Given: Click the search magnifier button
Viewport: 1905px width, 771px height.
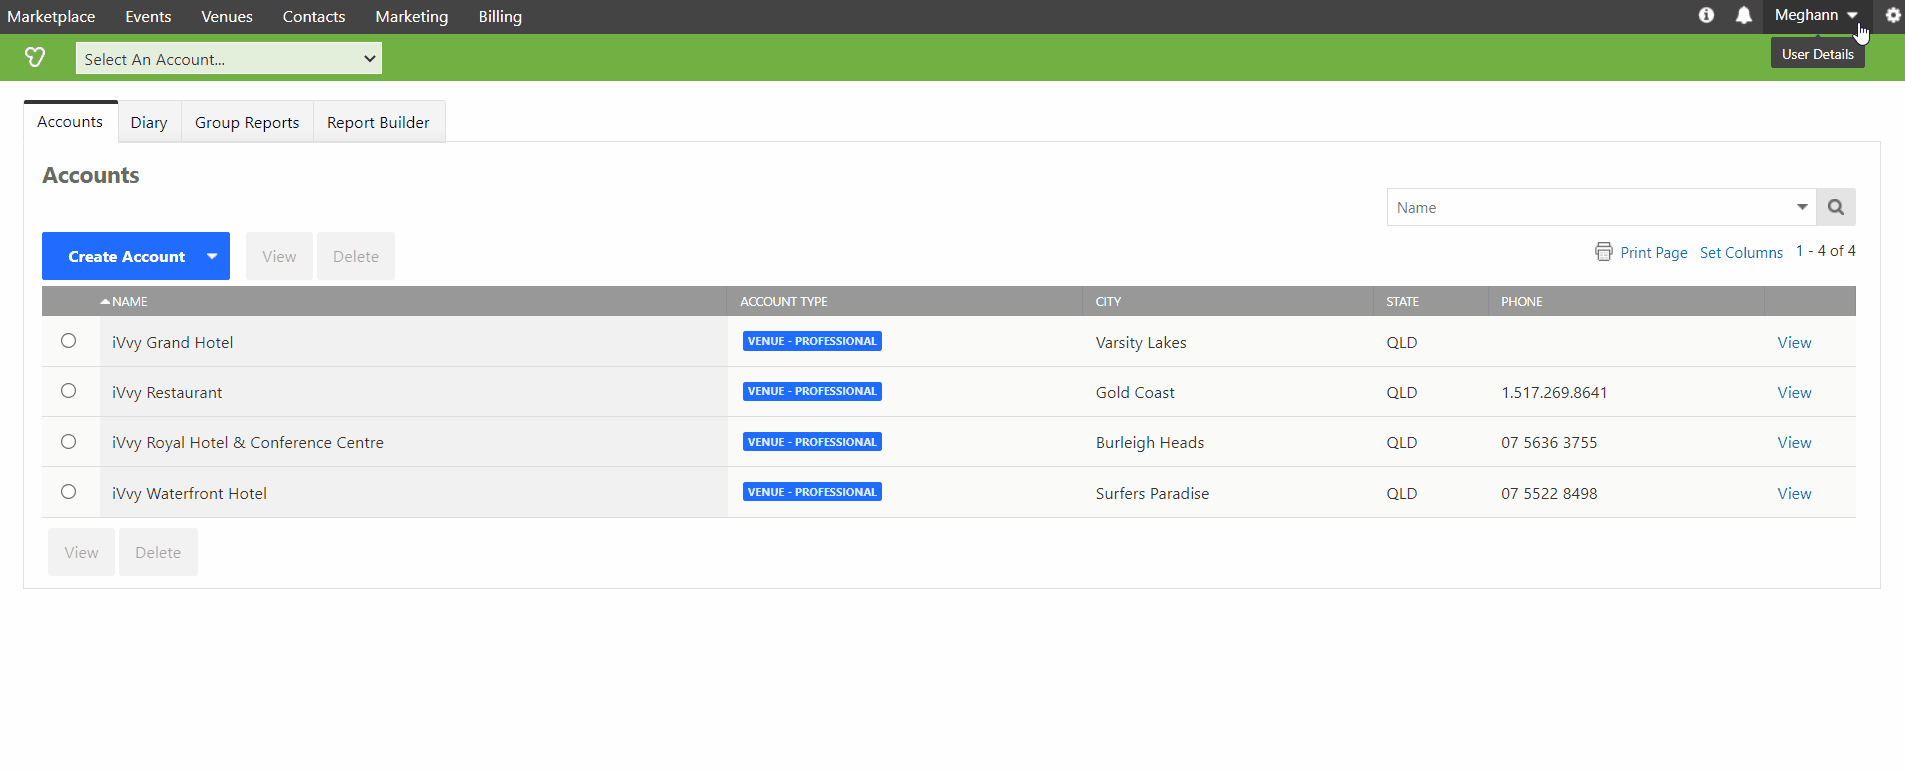Looking at the screenshot, I should click(x=1835, y=207).
